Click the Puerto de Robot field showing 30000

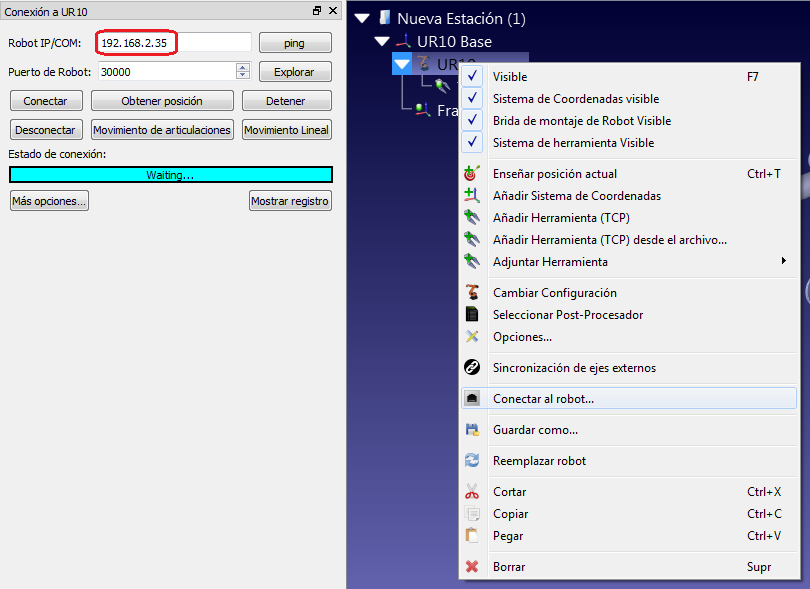(167, 71)
